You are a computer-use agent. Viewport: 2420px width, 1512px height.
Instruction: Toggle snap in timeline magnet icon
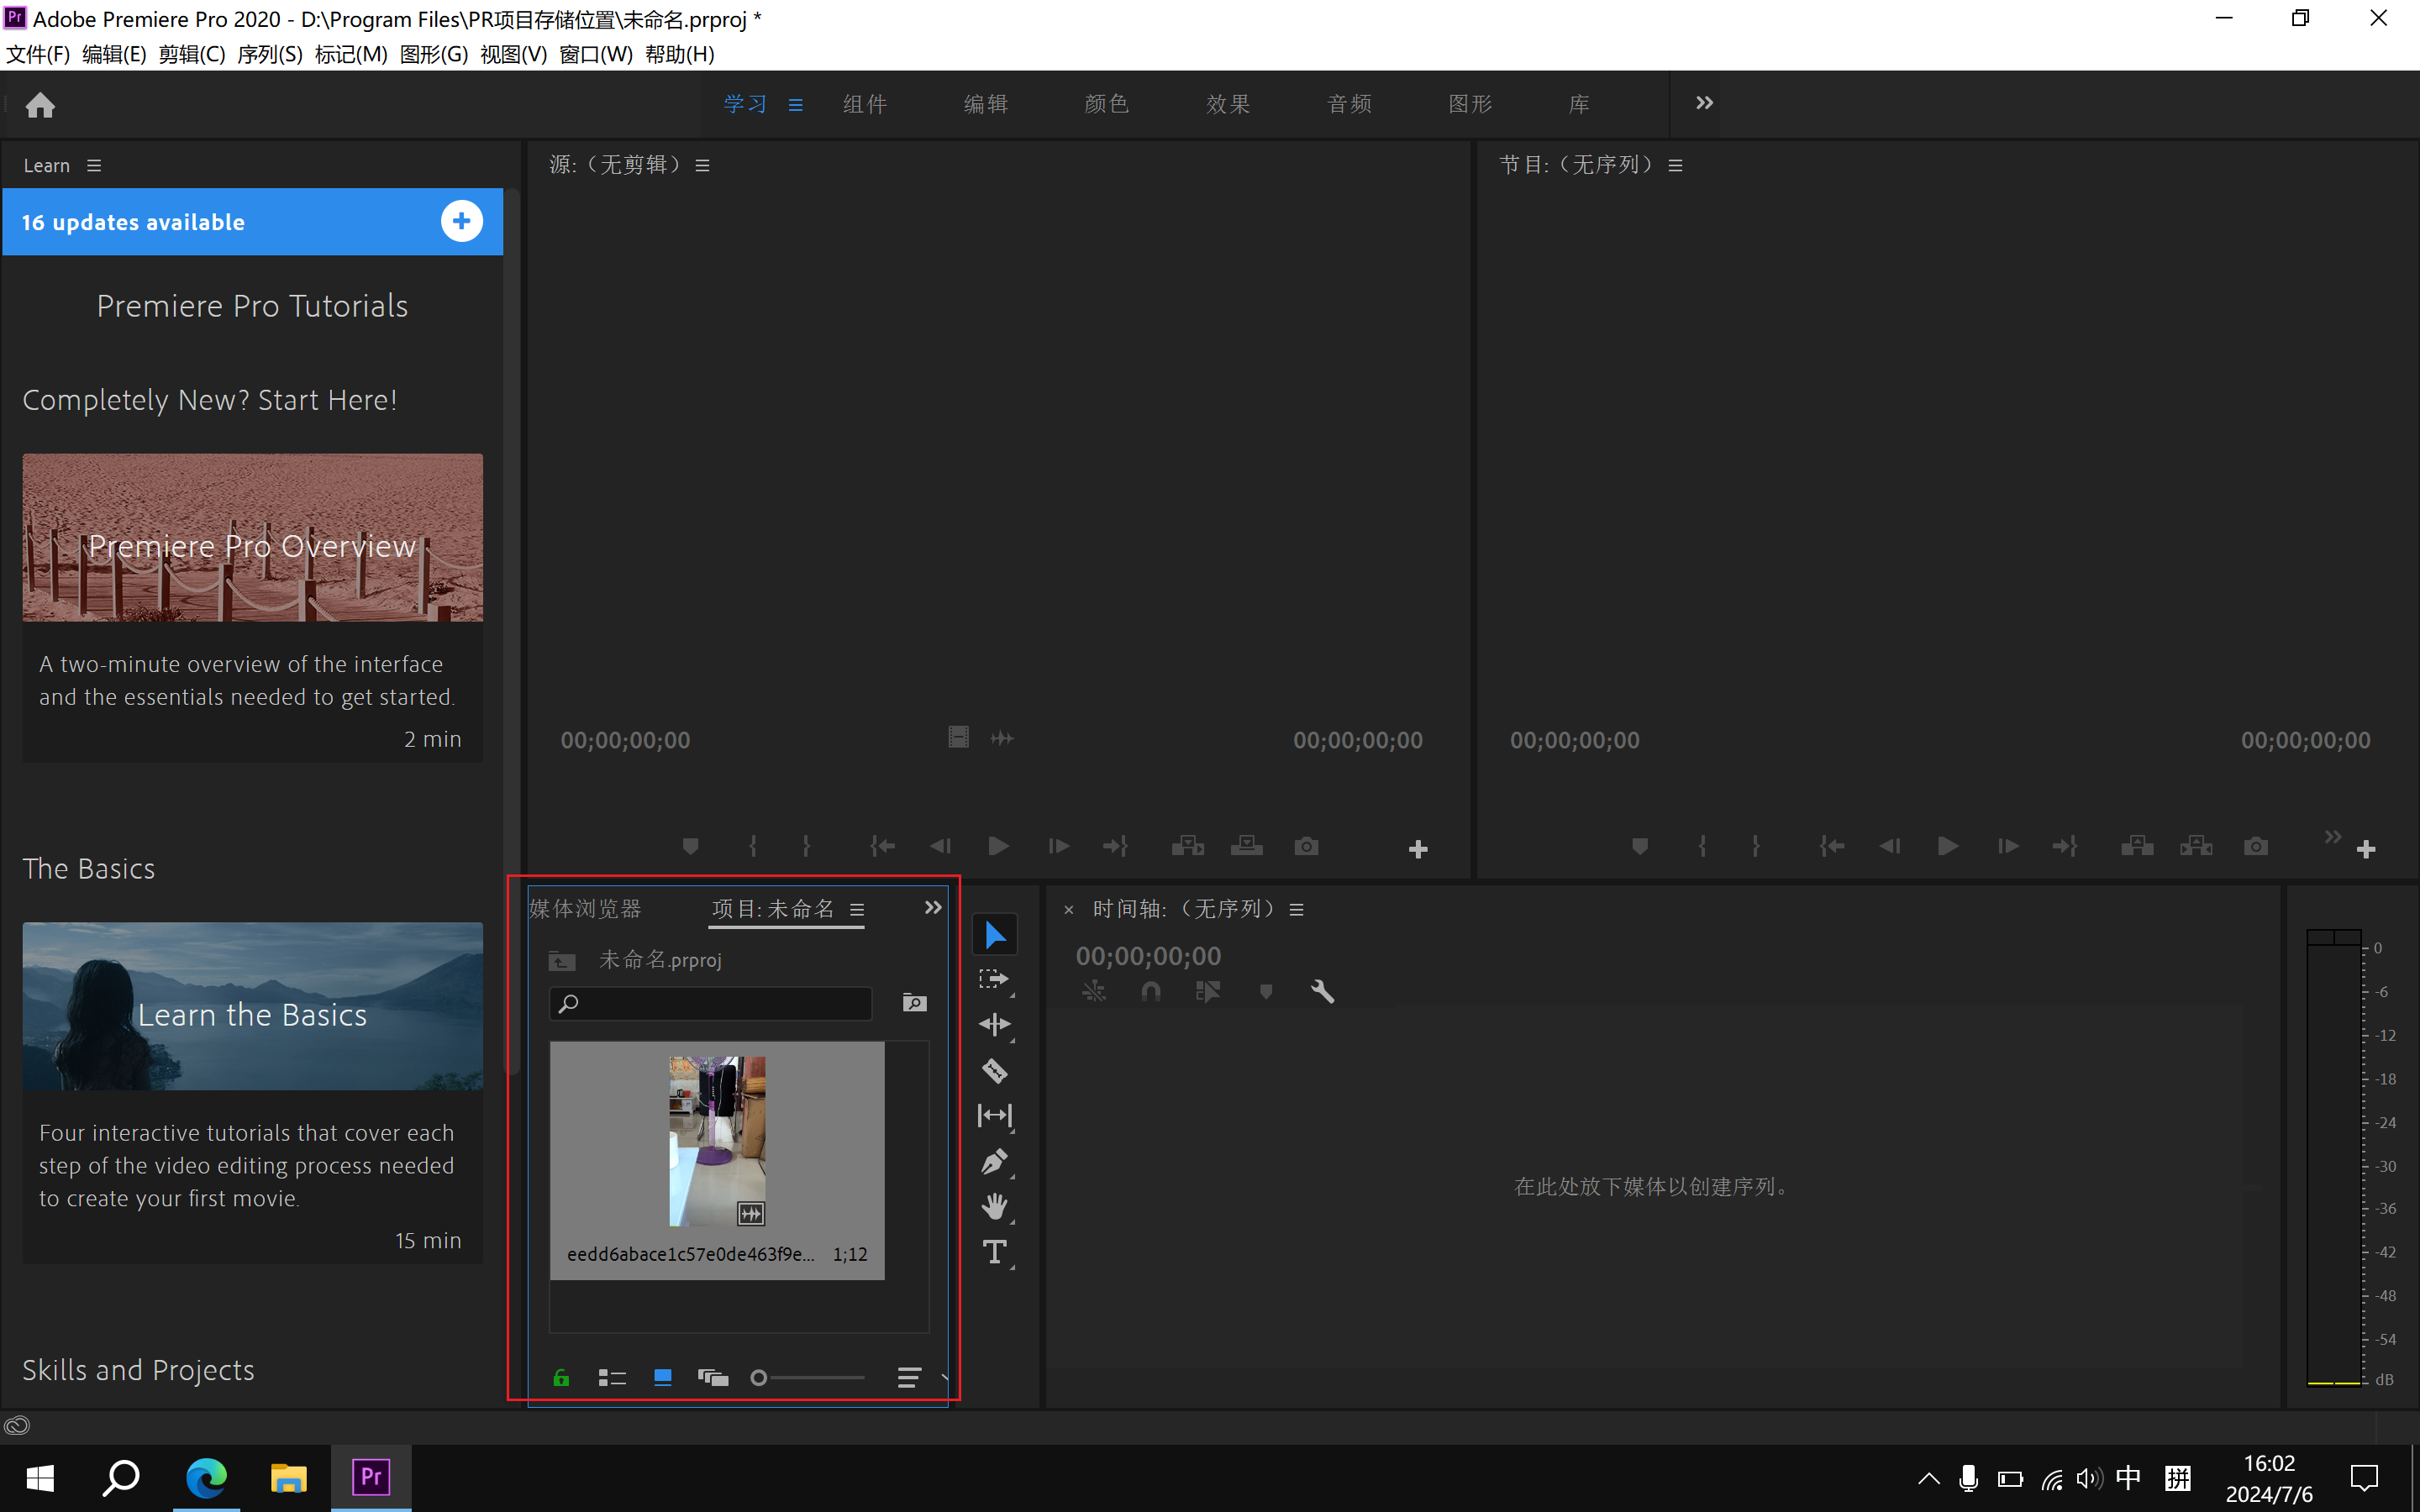(1151, 992)
